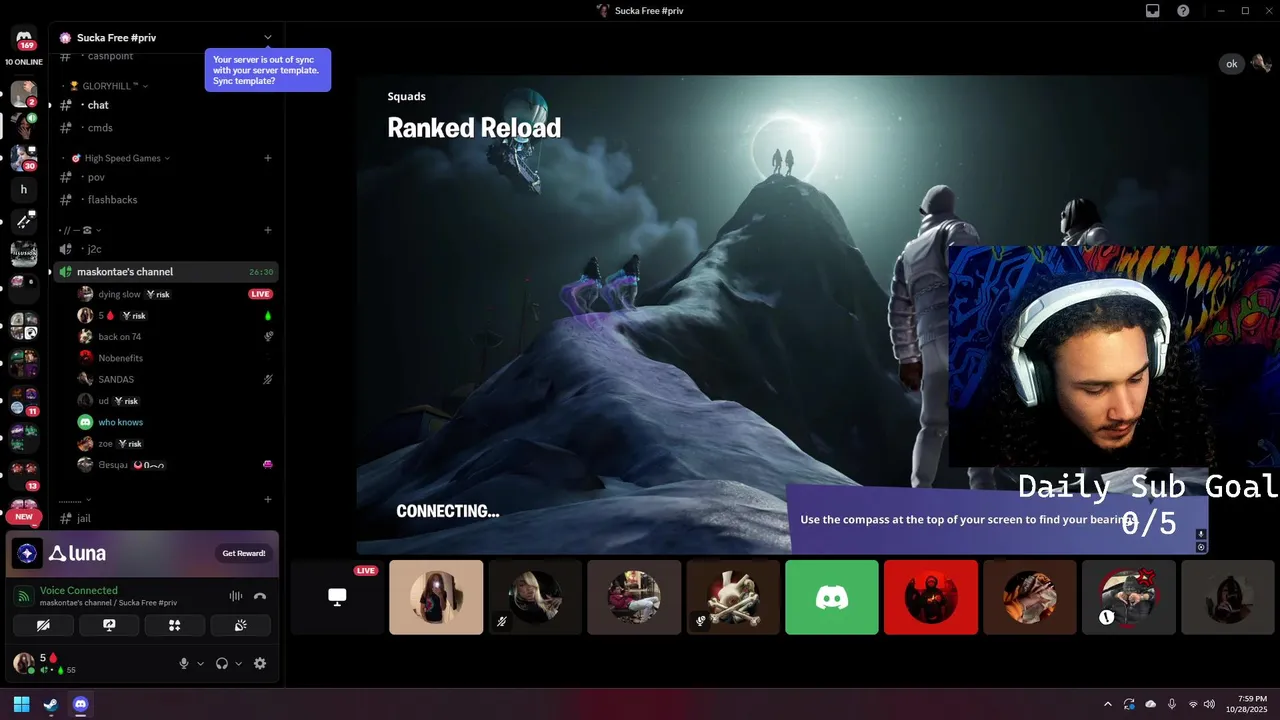Click the Sync template notification bubble
The height and width of the screenshot is (720, 1280).
tap(268, 70)
